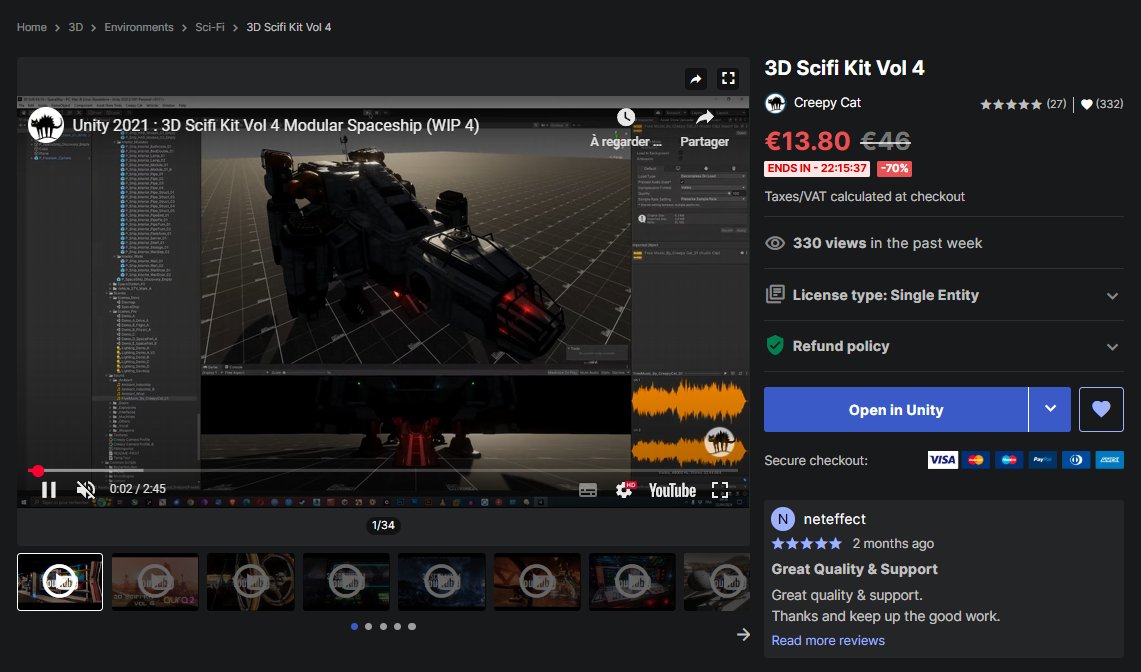Open the channel avatar in video title
Screen dimensions: 1141x672
pos(46,126)
